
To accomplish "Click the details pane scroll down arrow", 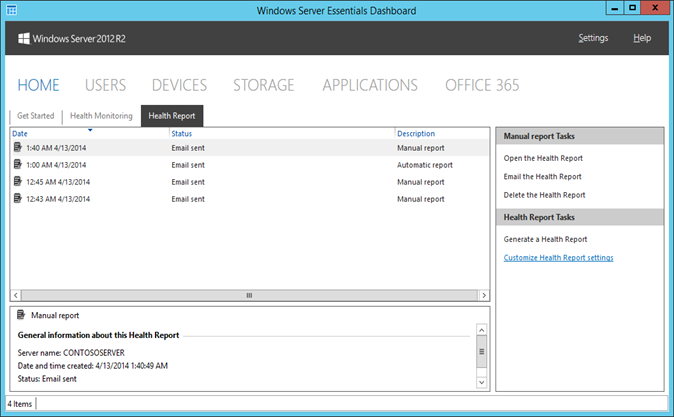I will point(481,382).
